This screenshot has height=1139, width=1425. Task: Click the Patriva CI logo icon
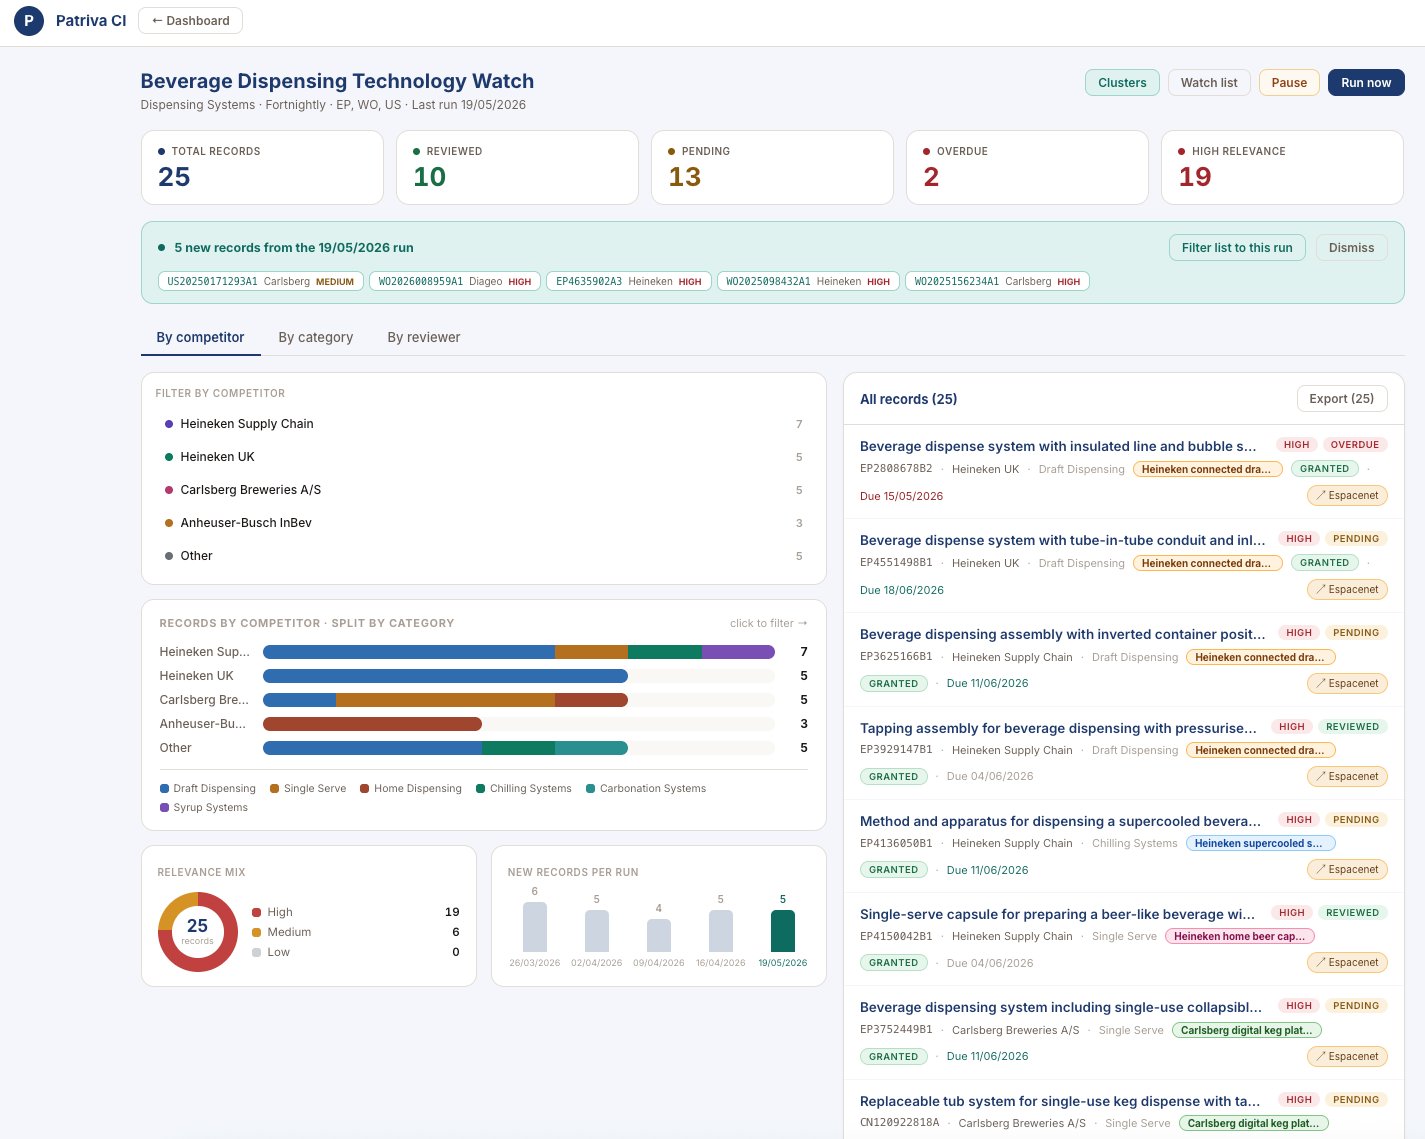[29, 20]
